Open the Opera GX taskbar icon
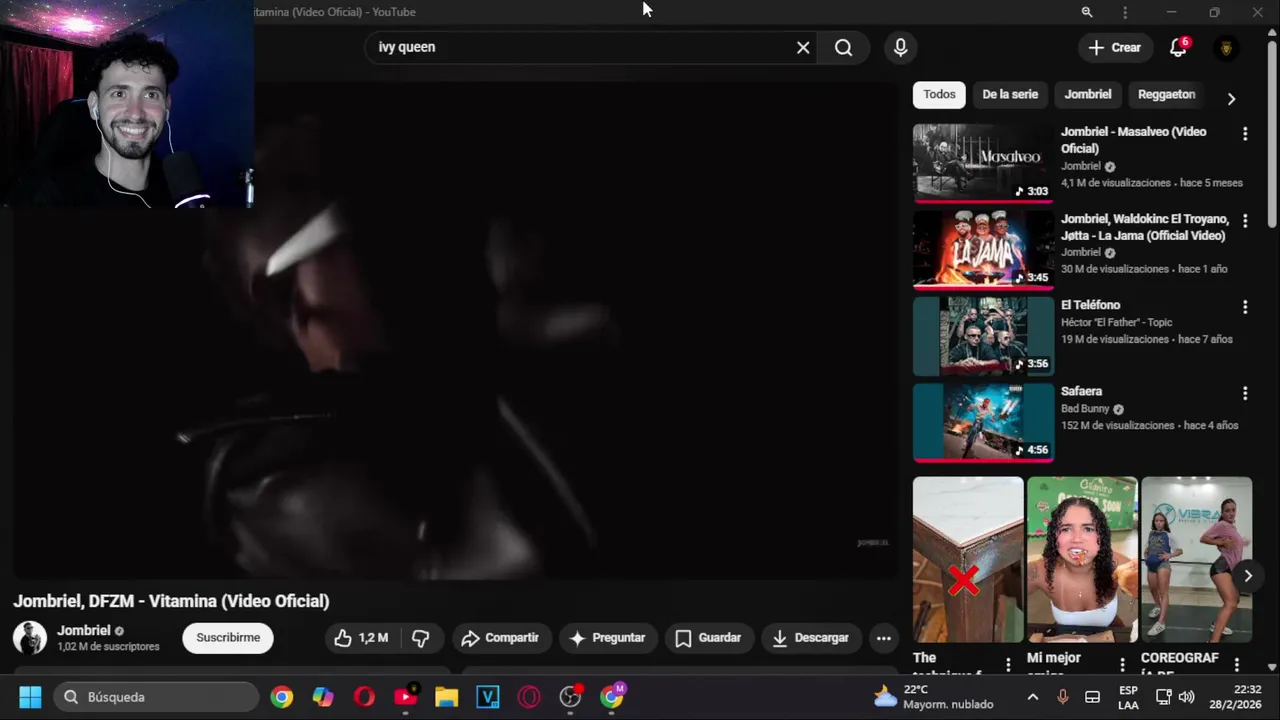The width and height of the screenshot is (1280, 720). pos(529,697)
